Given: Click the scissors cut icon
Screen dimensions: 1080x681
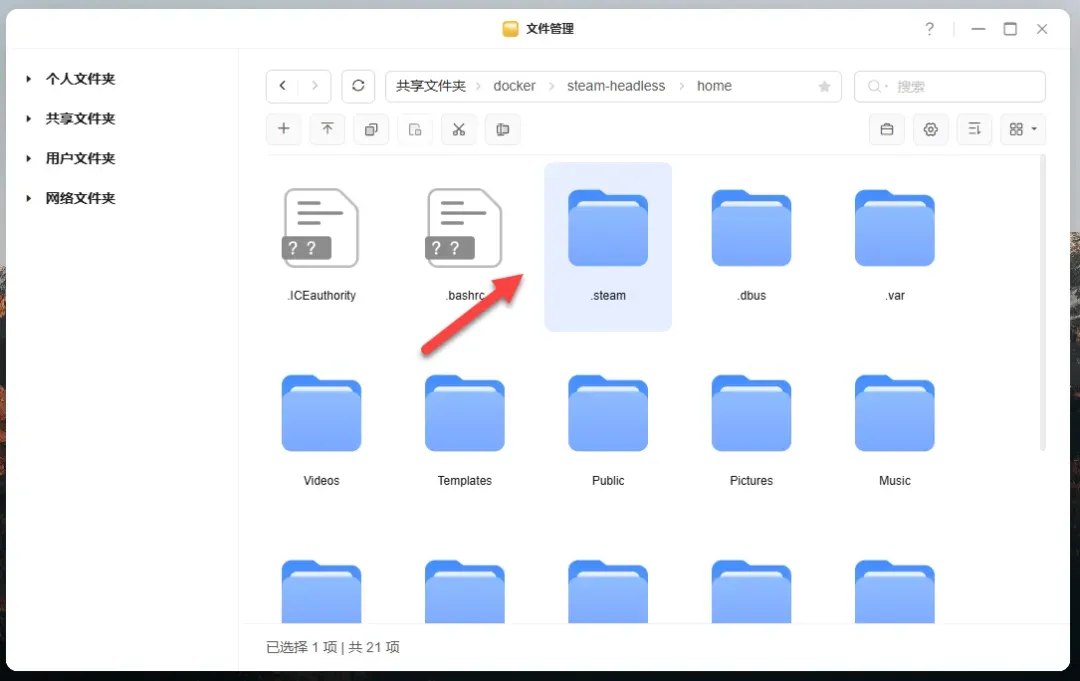Looking at the screenshot, I should [x=458, y=129].
